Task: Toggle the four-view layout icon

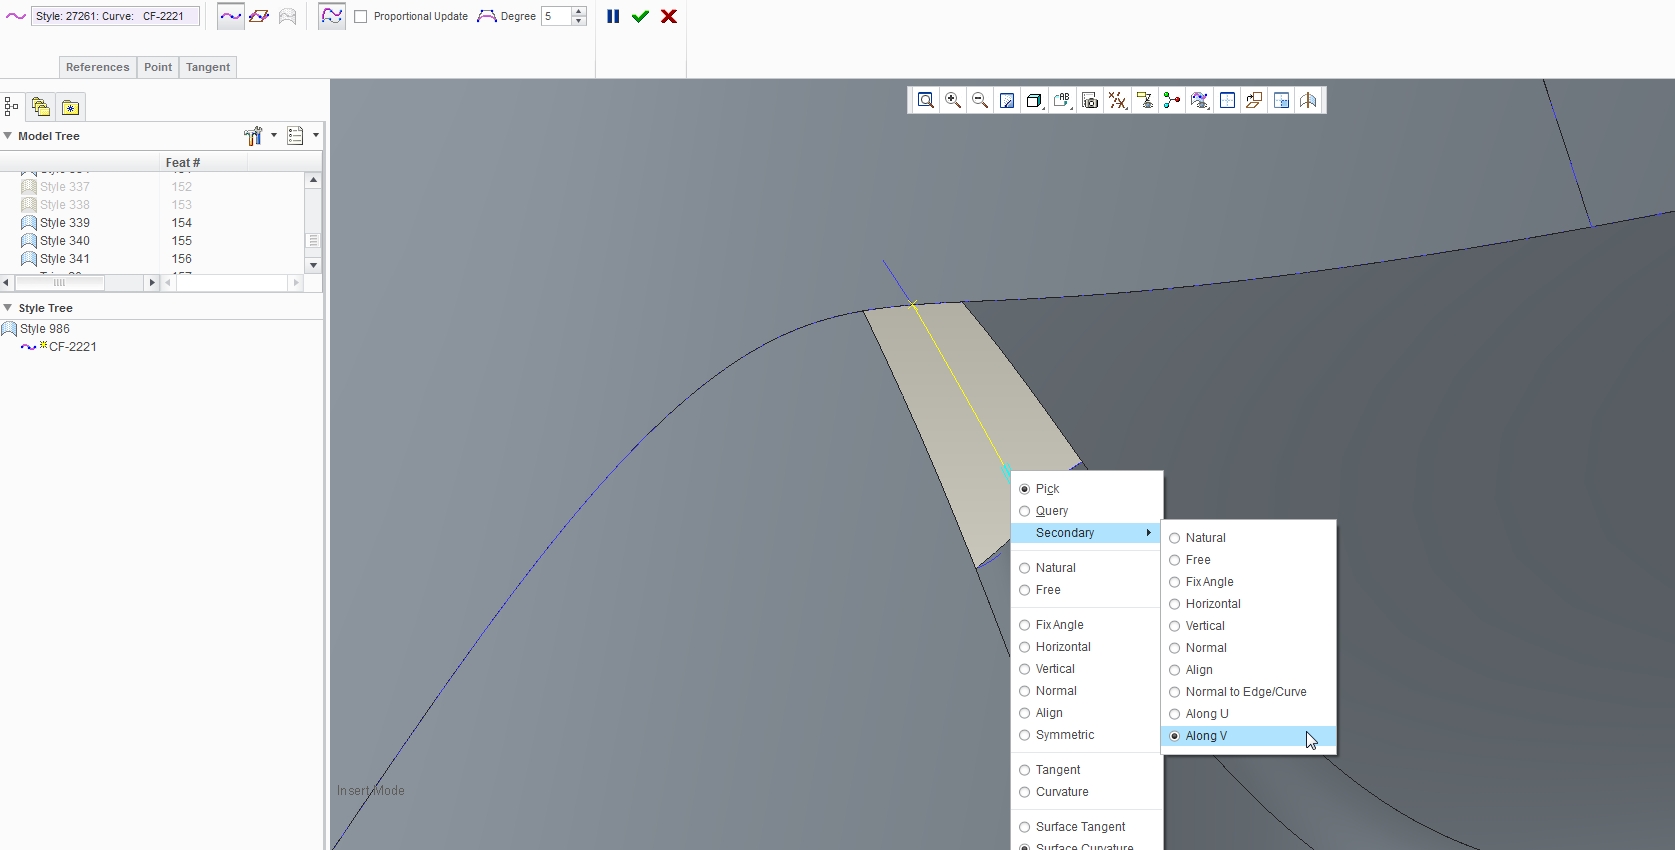Action: coord(1281,100)
